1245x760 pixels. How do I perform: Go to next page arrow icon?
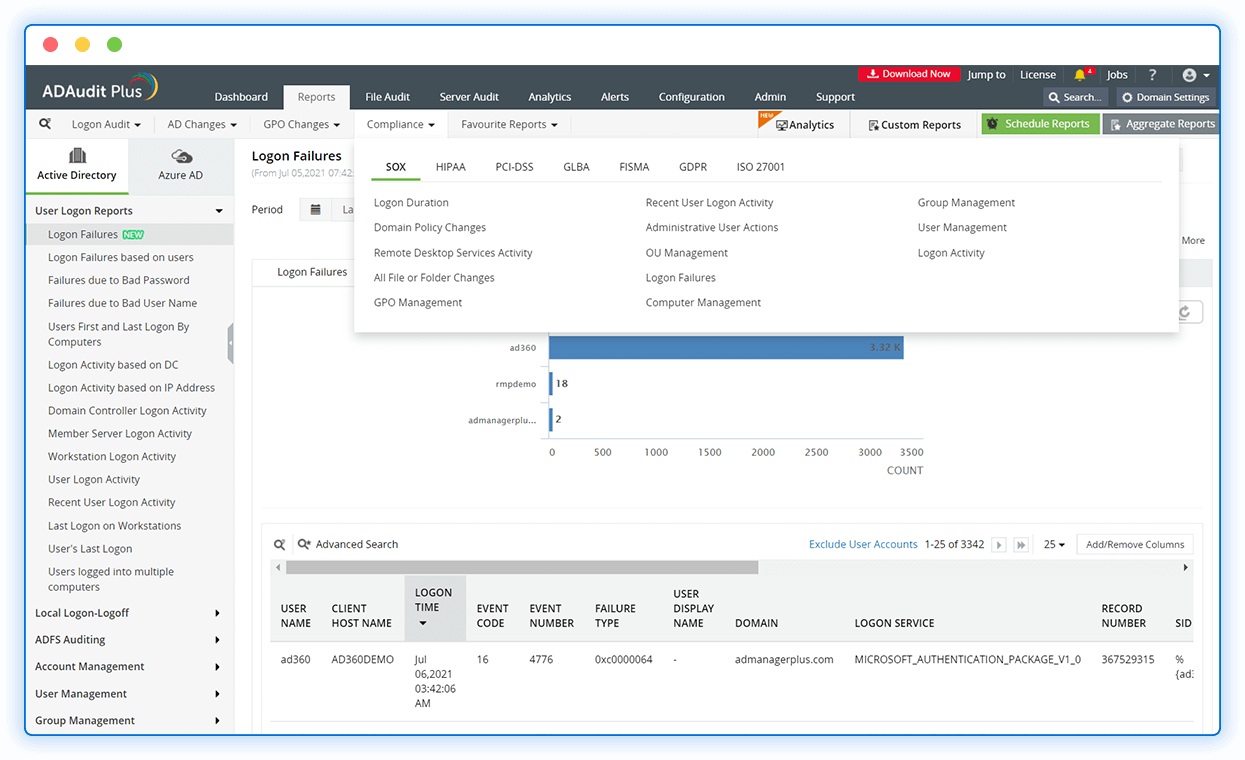click(x=998, y=545)
